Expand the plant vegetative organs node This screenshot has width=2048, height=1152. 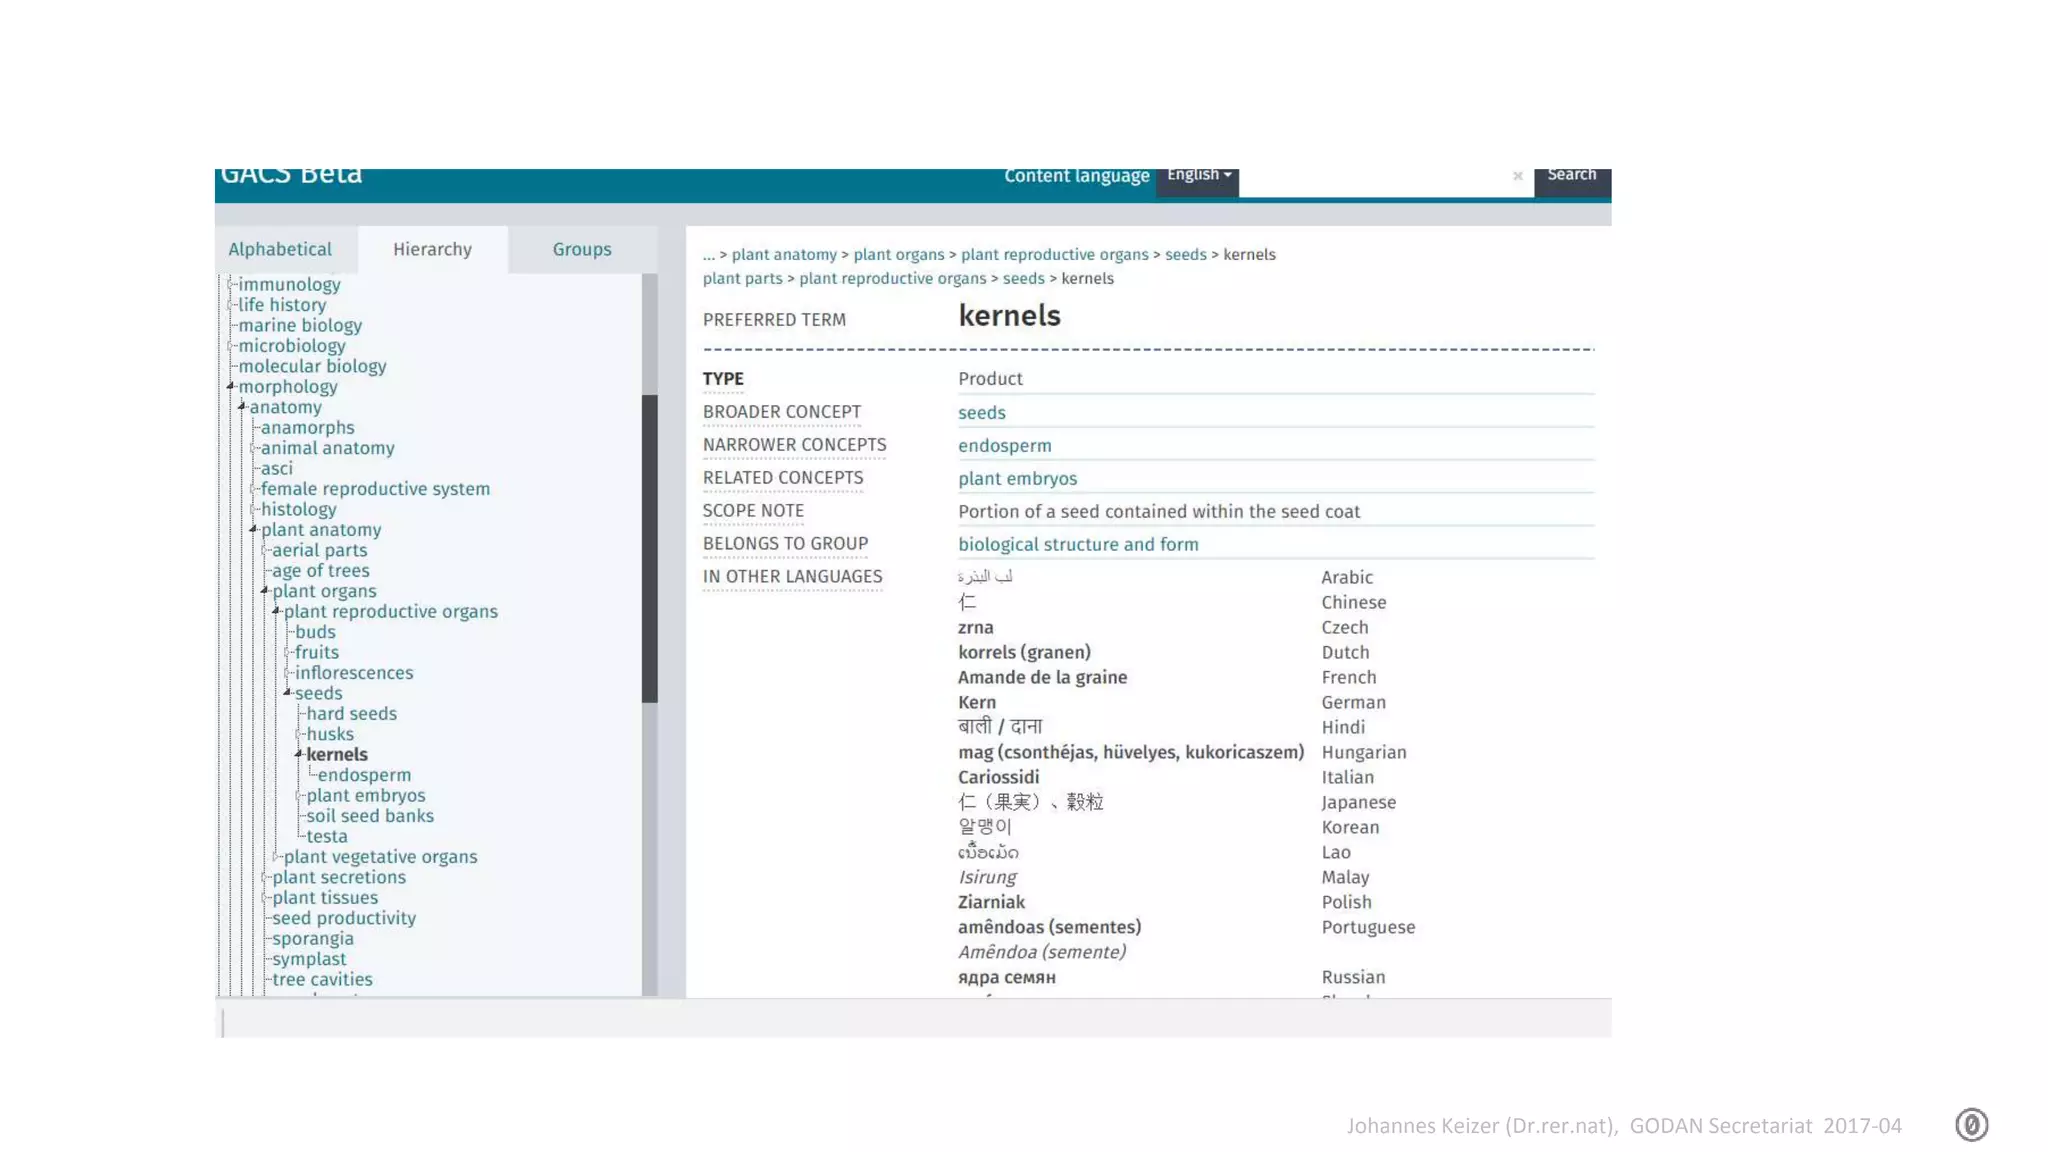pyautogui.click(x=277, y=856)
